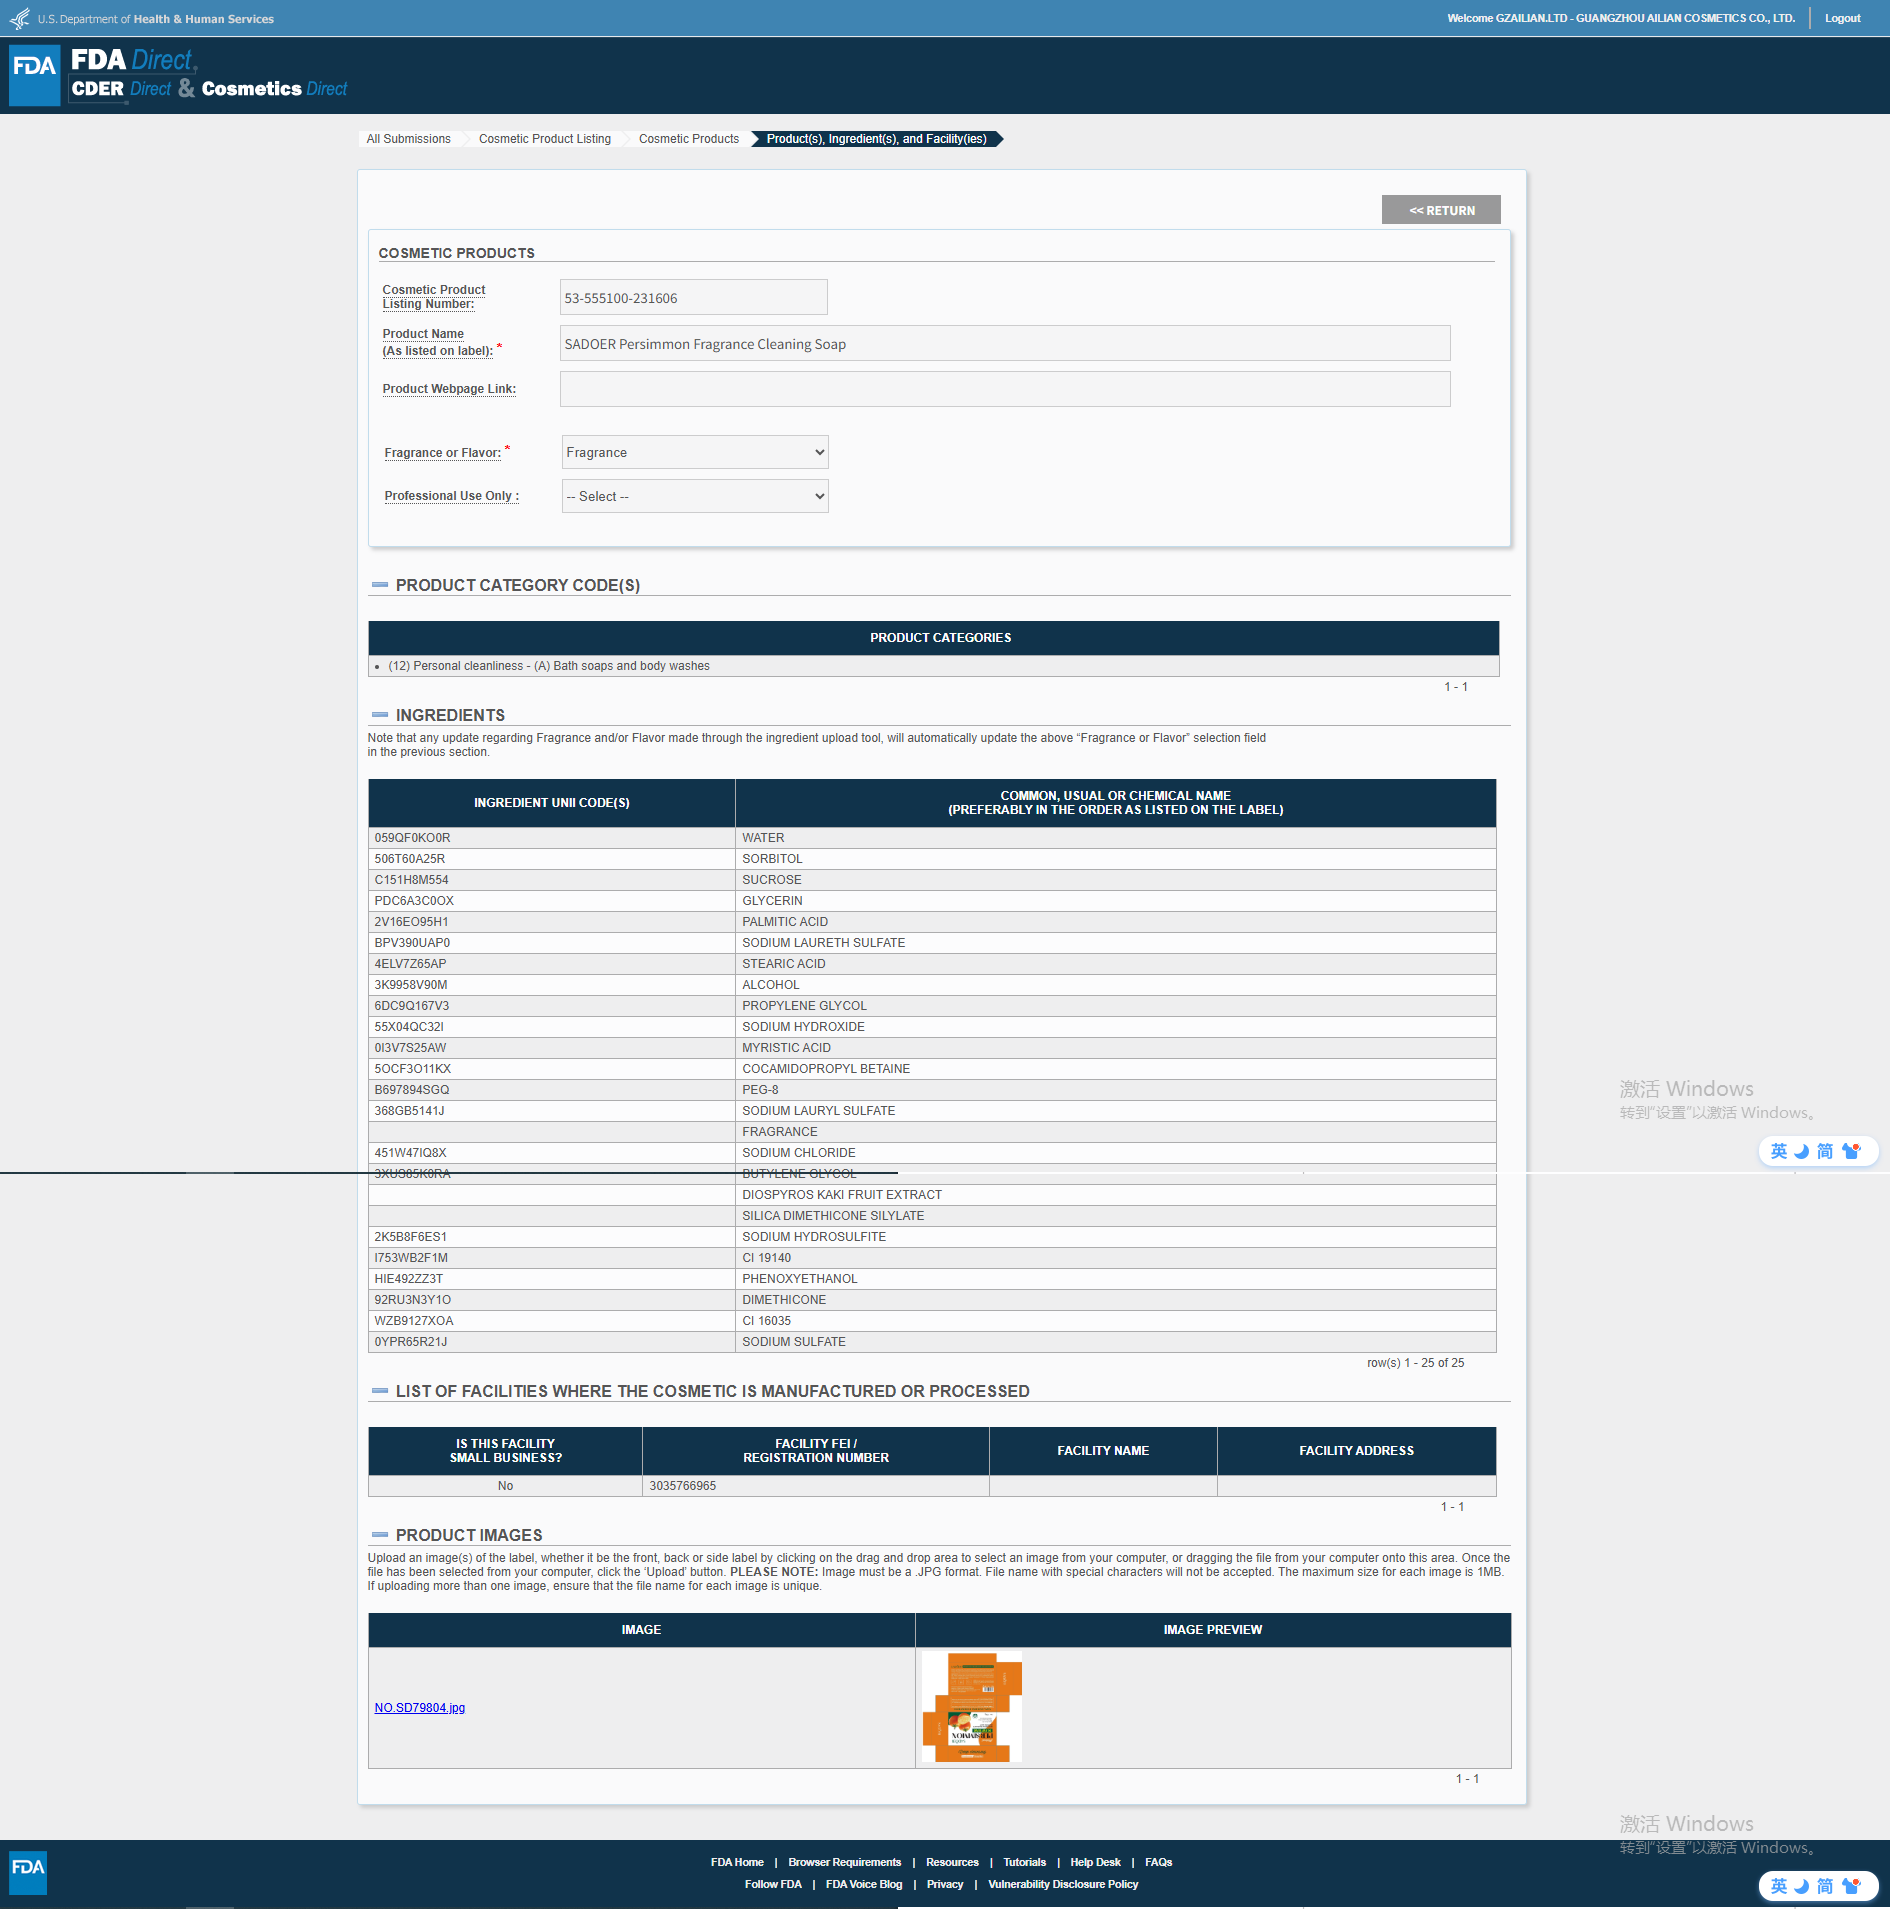The image size is (1890, 1909).
Task: Collapse the Ingredients section
Action: point(380,715)
